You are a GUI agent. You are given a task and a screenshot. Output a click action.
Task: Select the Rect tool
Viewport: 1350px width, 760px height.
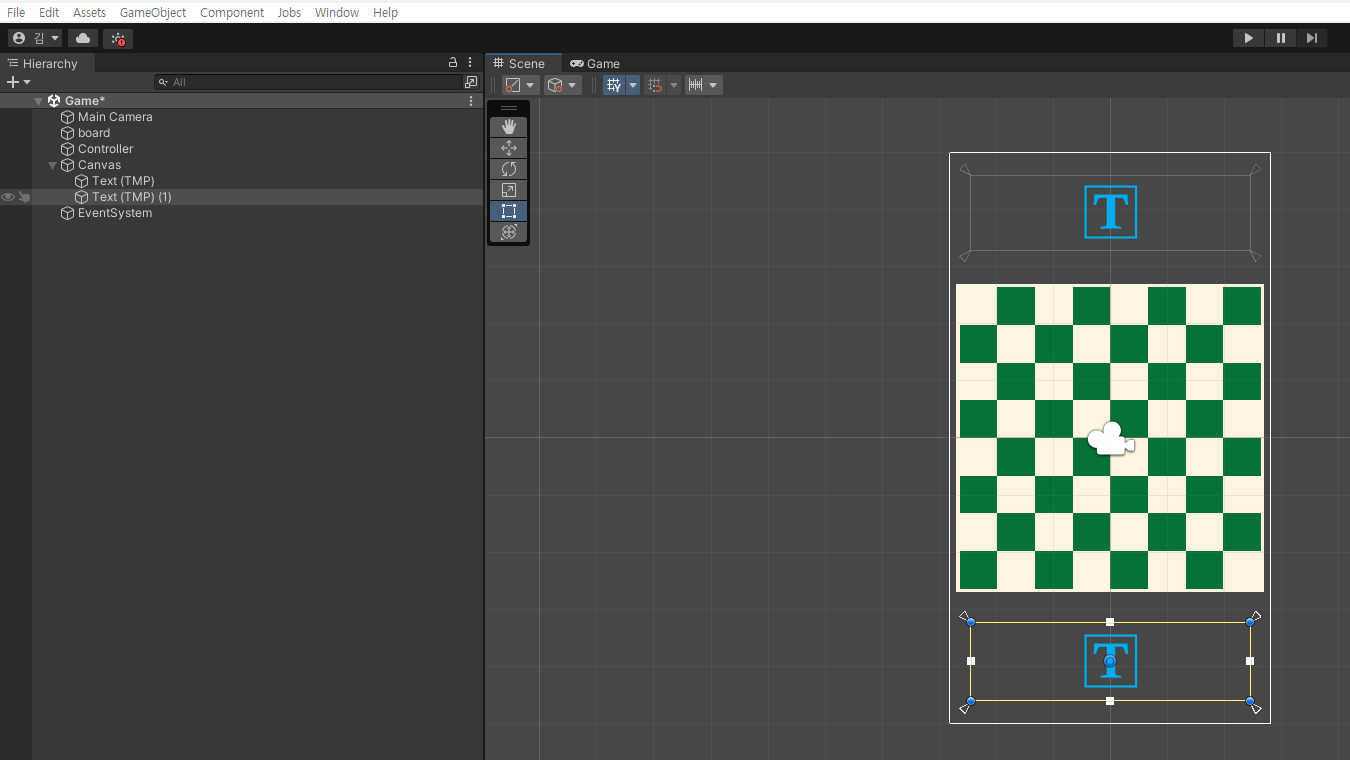point(508,211)
